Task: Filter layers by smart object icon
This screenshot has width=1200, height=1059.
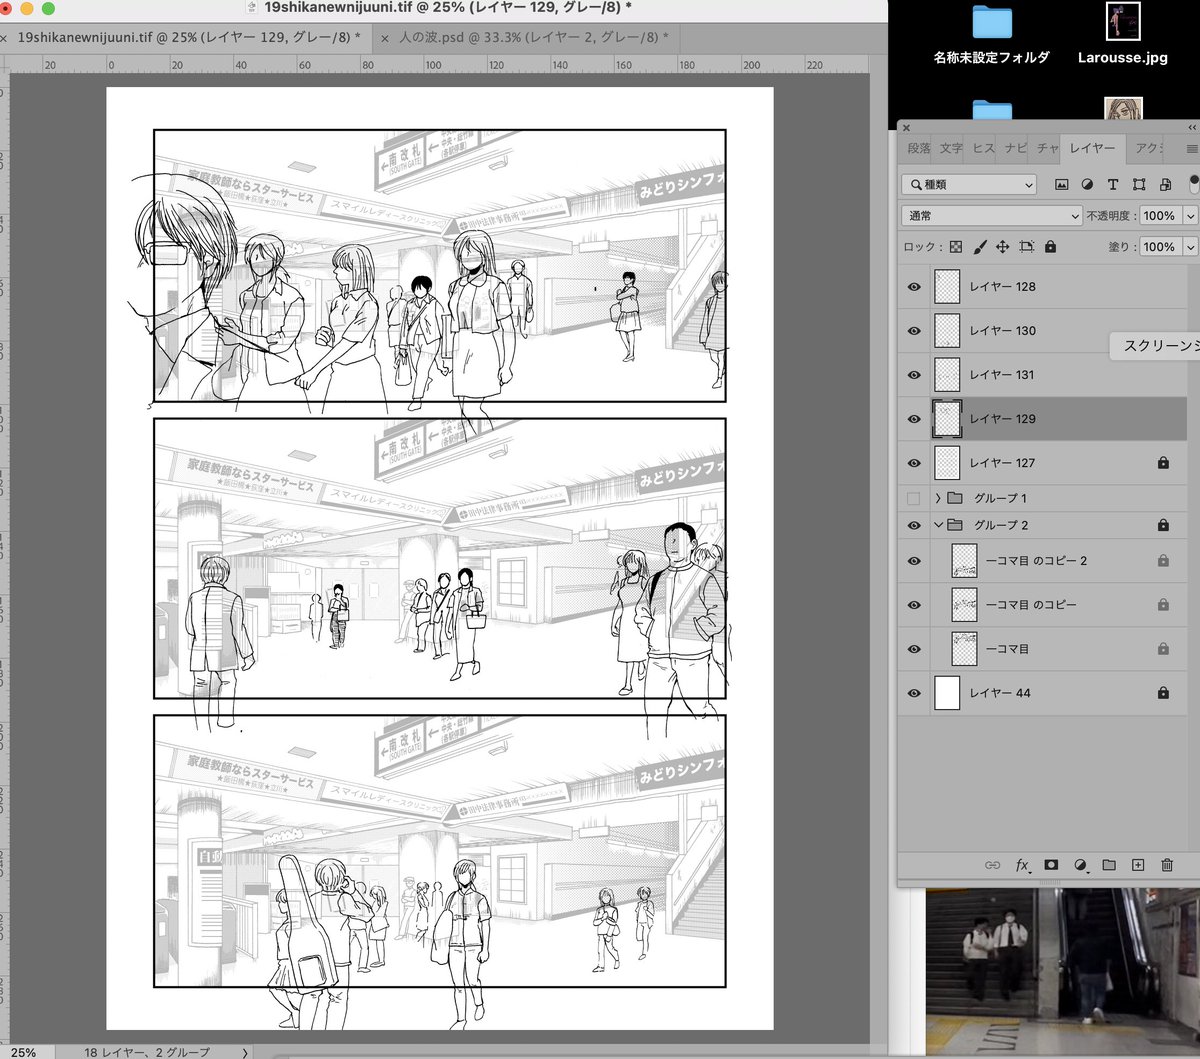Action: pyautogui.click(x=1165, y=185)
